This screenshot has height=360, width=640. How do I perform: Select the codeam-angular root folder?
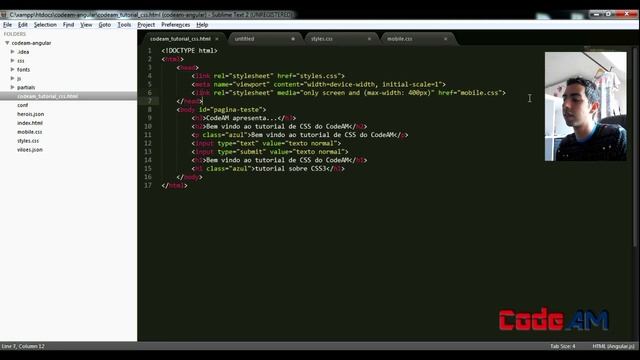(x=31, y=43)
